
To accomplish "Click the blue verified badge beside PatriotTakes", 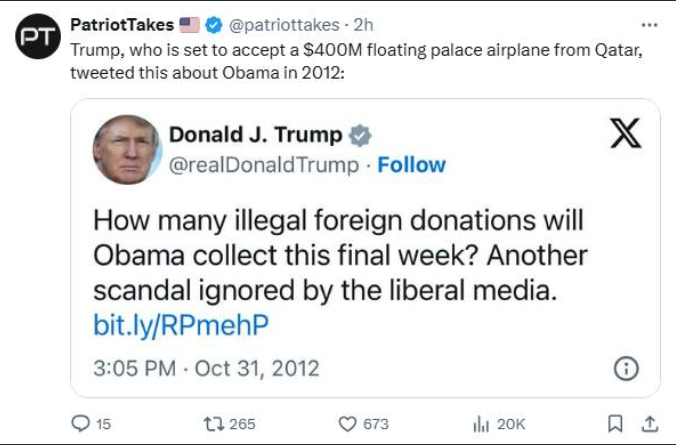I will (x=213, y=25).
